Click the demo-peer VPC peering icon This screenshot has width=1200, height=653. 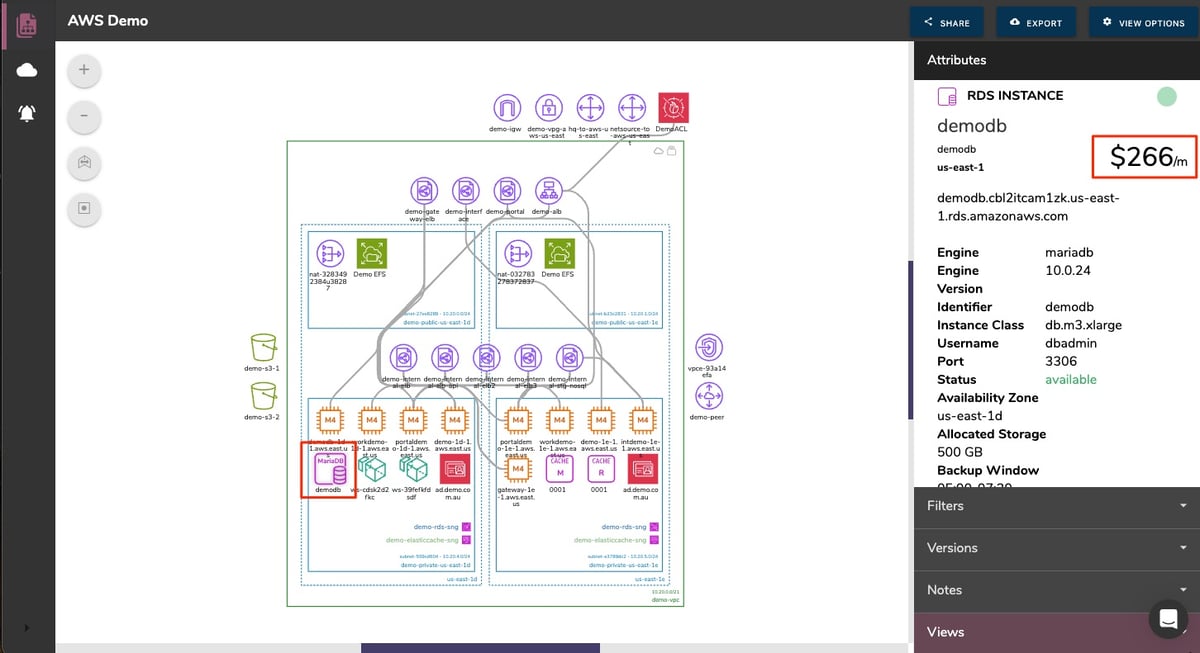[x=709, y=397]
